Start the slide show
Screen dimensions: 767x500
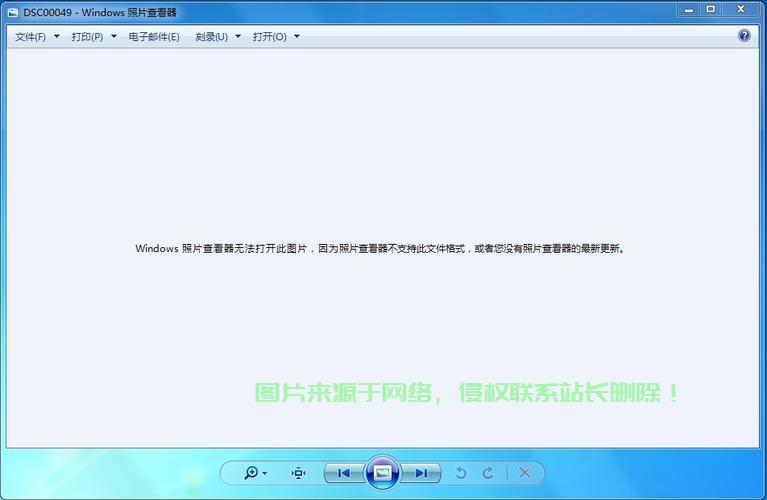pyautogui.click(x=383, y=473)
